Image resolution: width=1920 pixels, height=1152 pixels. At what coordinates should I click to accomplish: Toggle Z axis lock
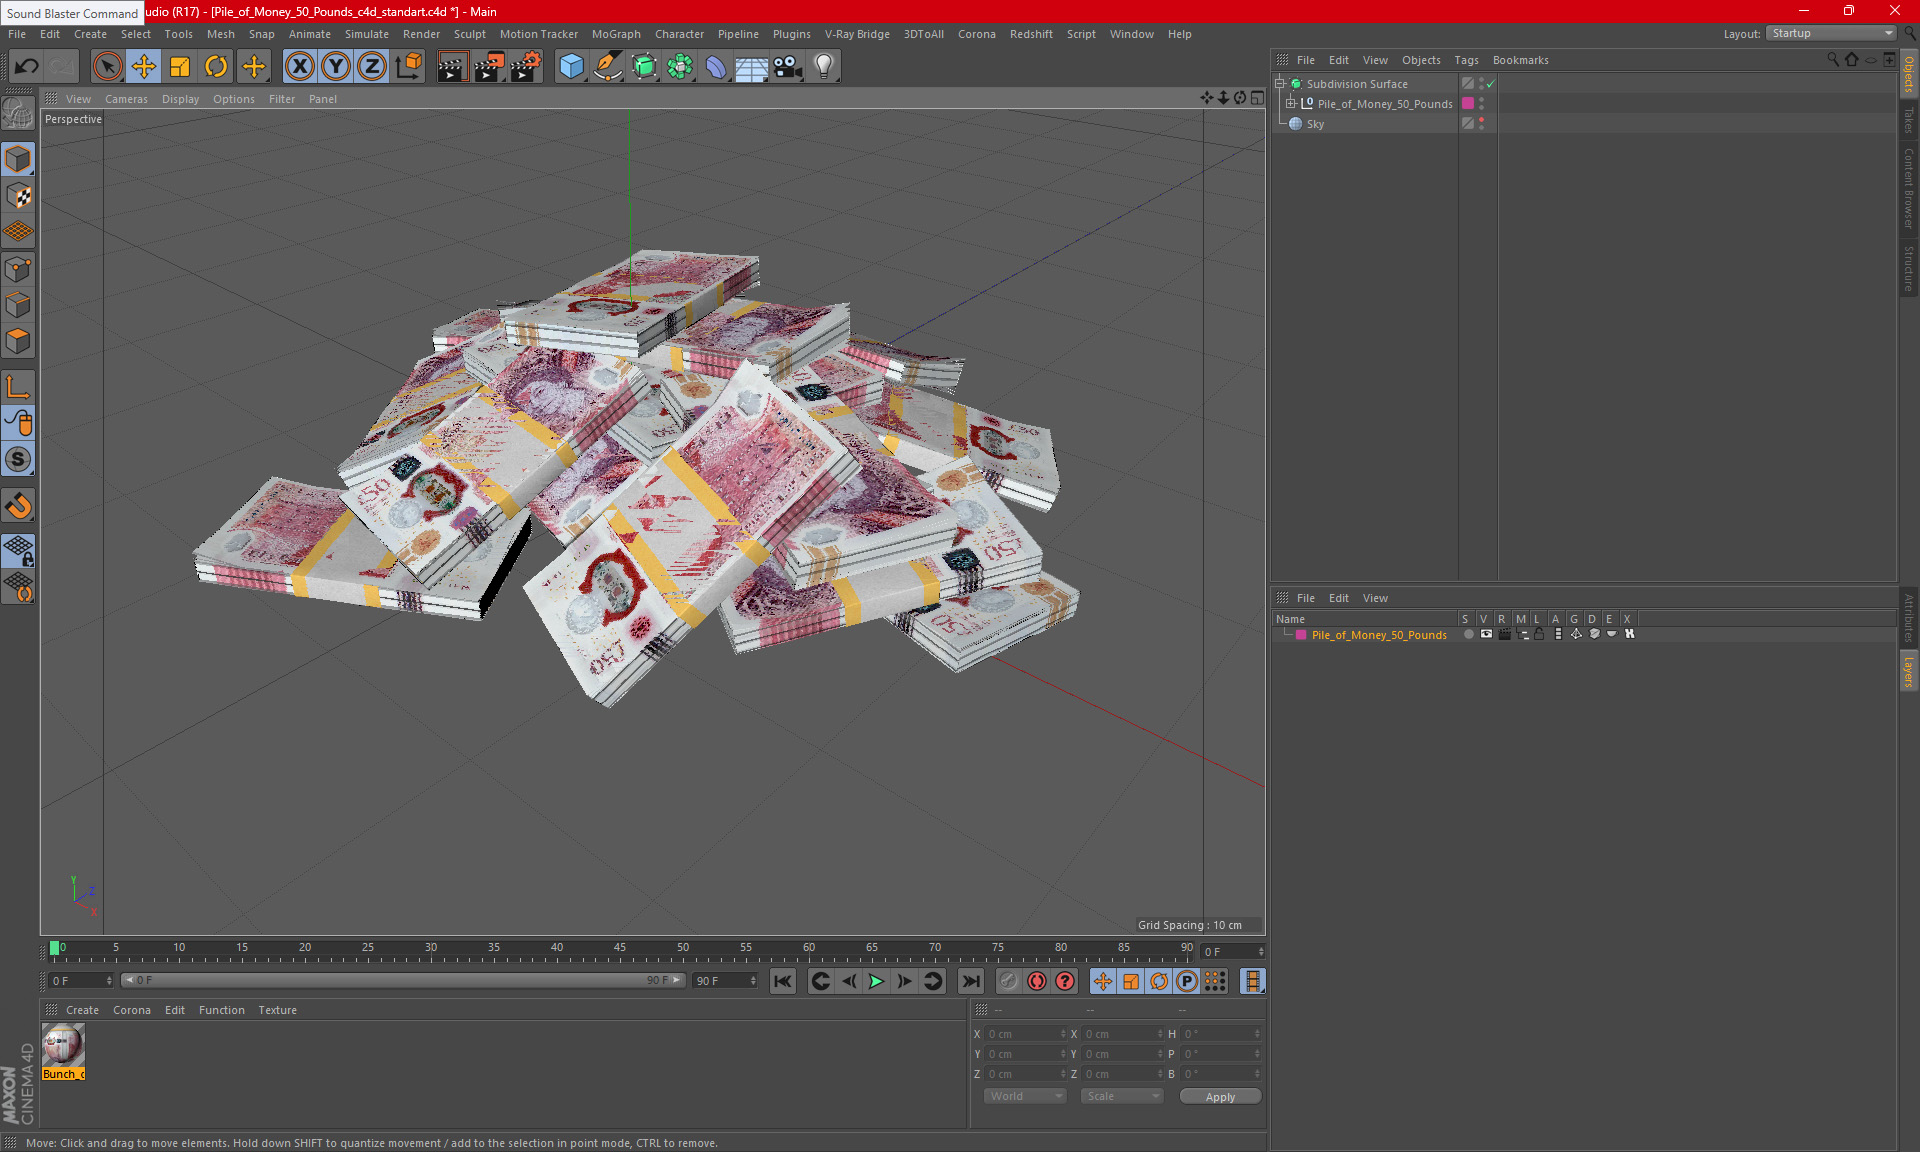coord(372,67)
